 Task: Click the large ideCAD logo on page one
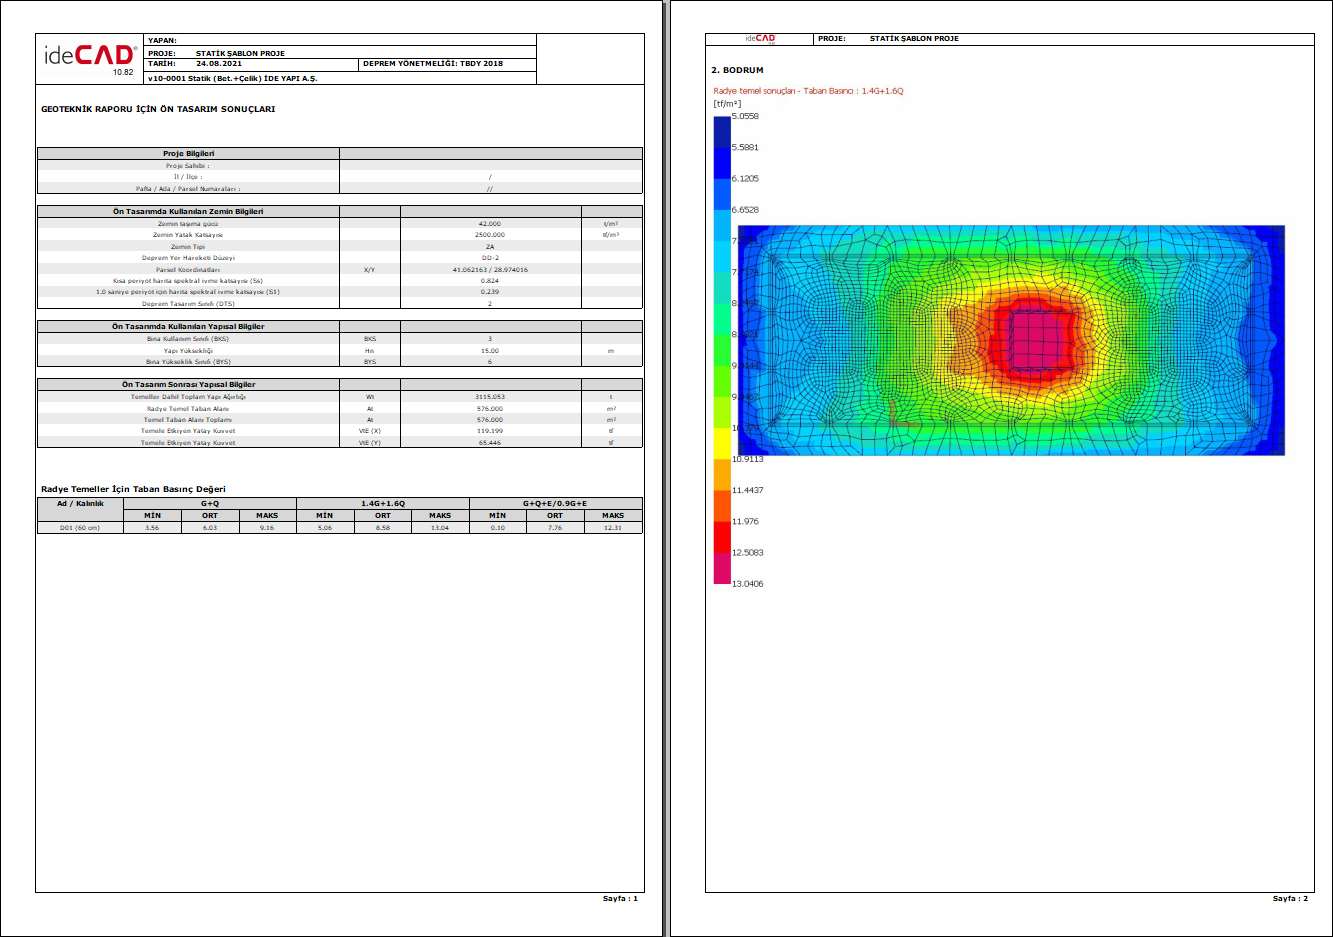(x=89, y=57)
